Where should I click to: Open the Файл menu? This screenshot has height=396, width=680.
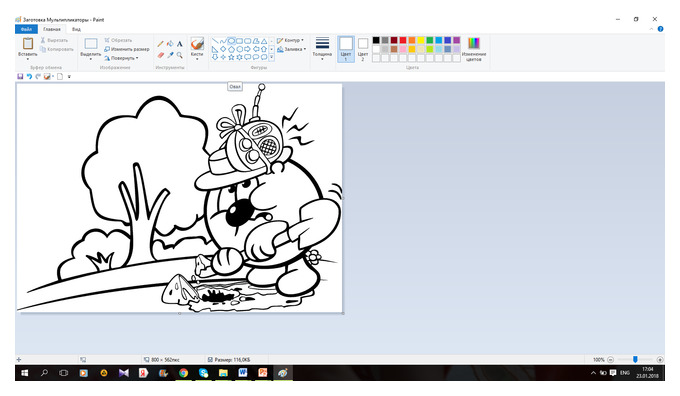point(26,29)
